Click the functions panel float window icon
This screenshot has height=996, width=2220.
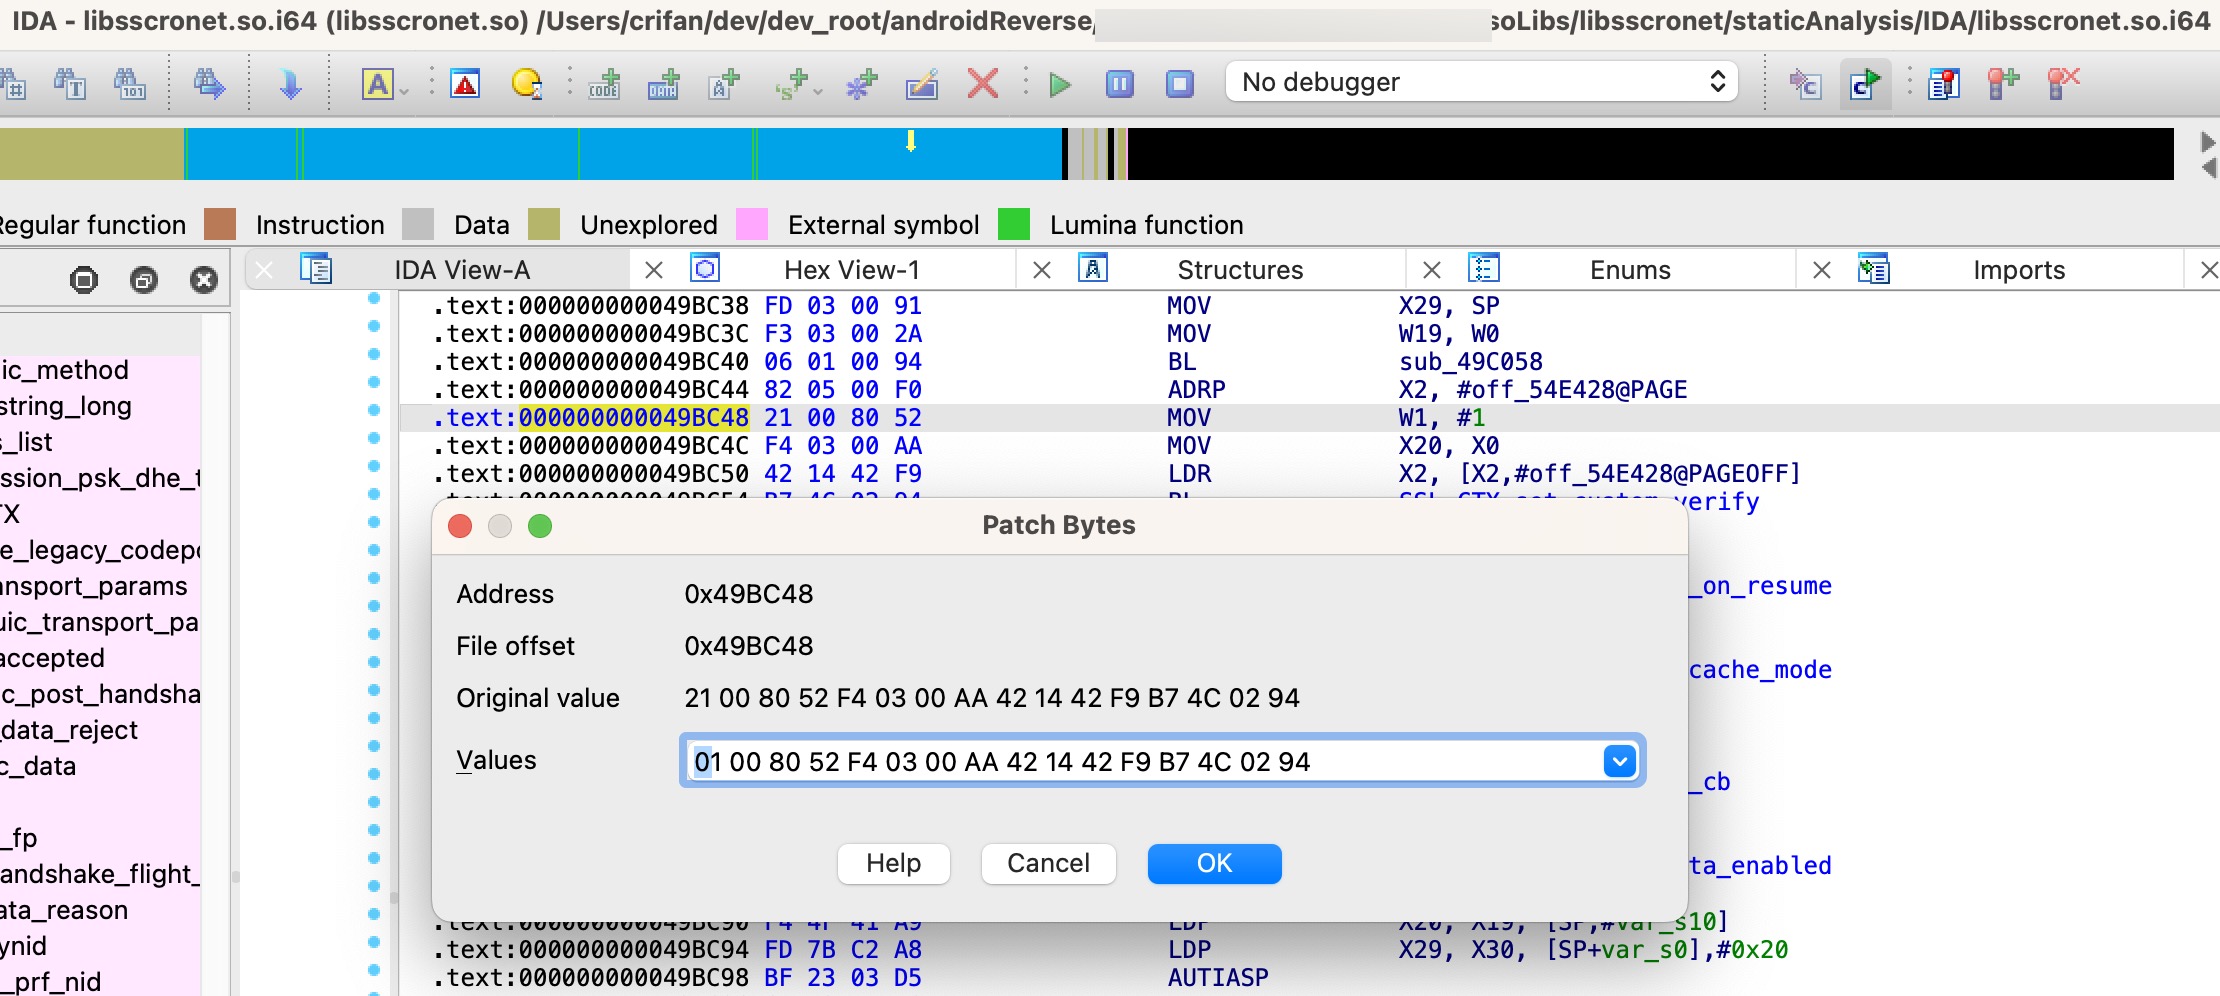(144, 280)
